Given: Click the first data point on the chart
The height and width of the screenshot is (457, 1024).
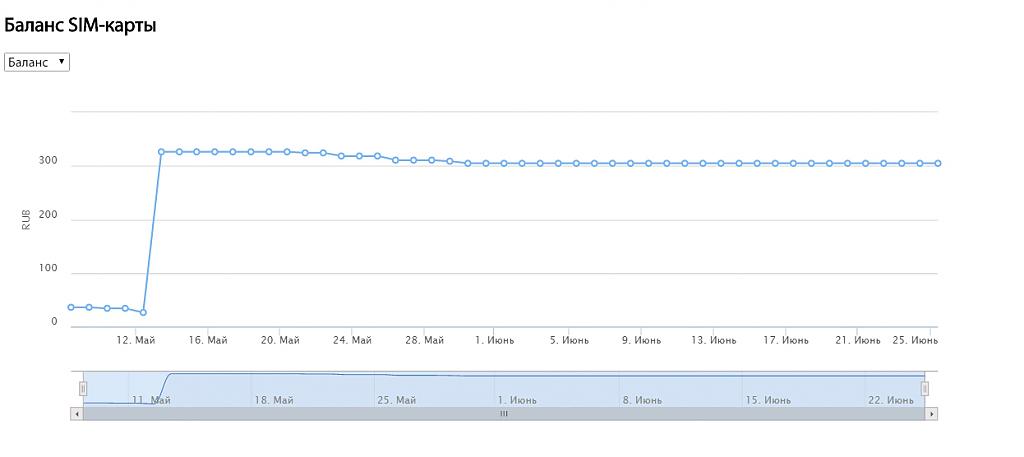Looking at the screenshot, I should point(71,307).
